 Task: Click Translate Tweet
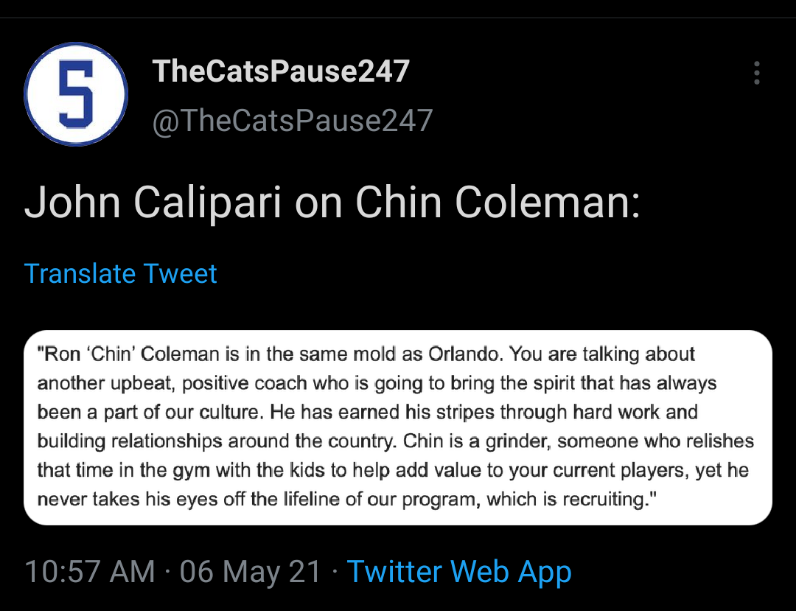click(x=121, y=273)
